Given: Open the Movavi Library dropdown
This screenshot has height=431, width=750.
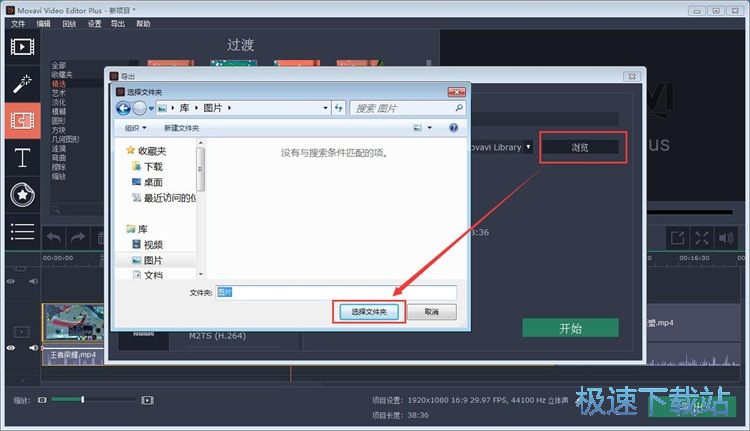Looking at the screenshot, I should click(x=528, y=147).
